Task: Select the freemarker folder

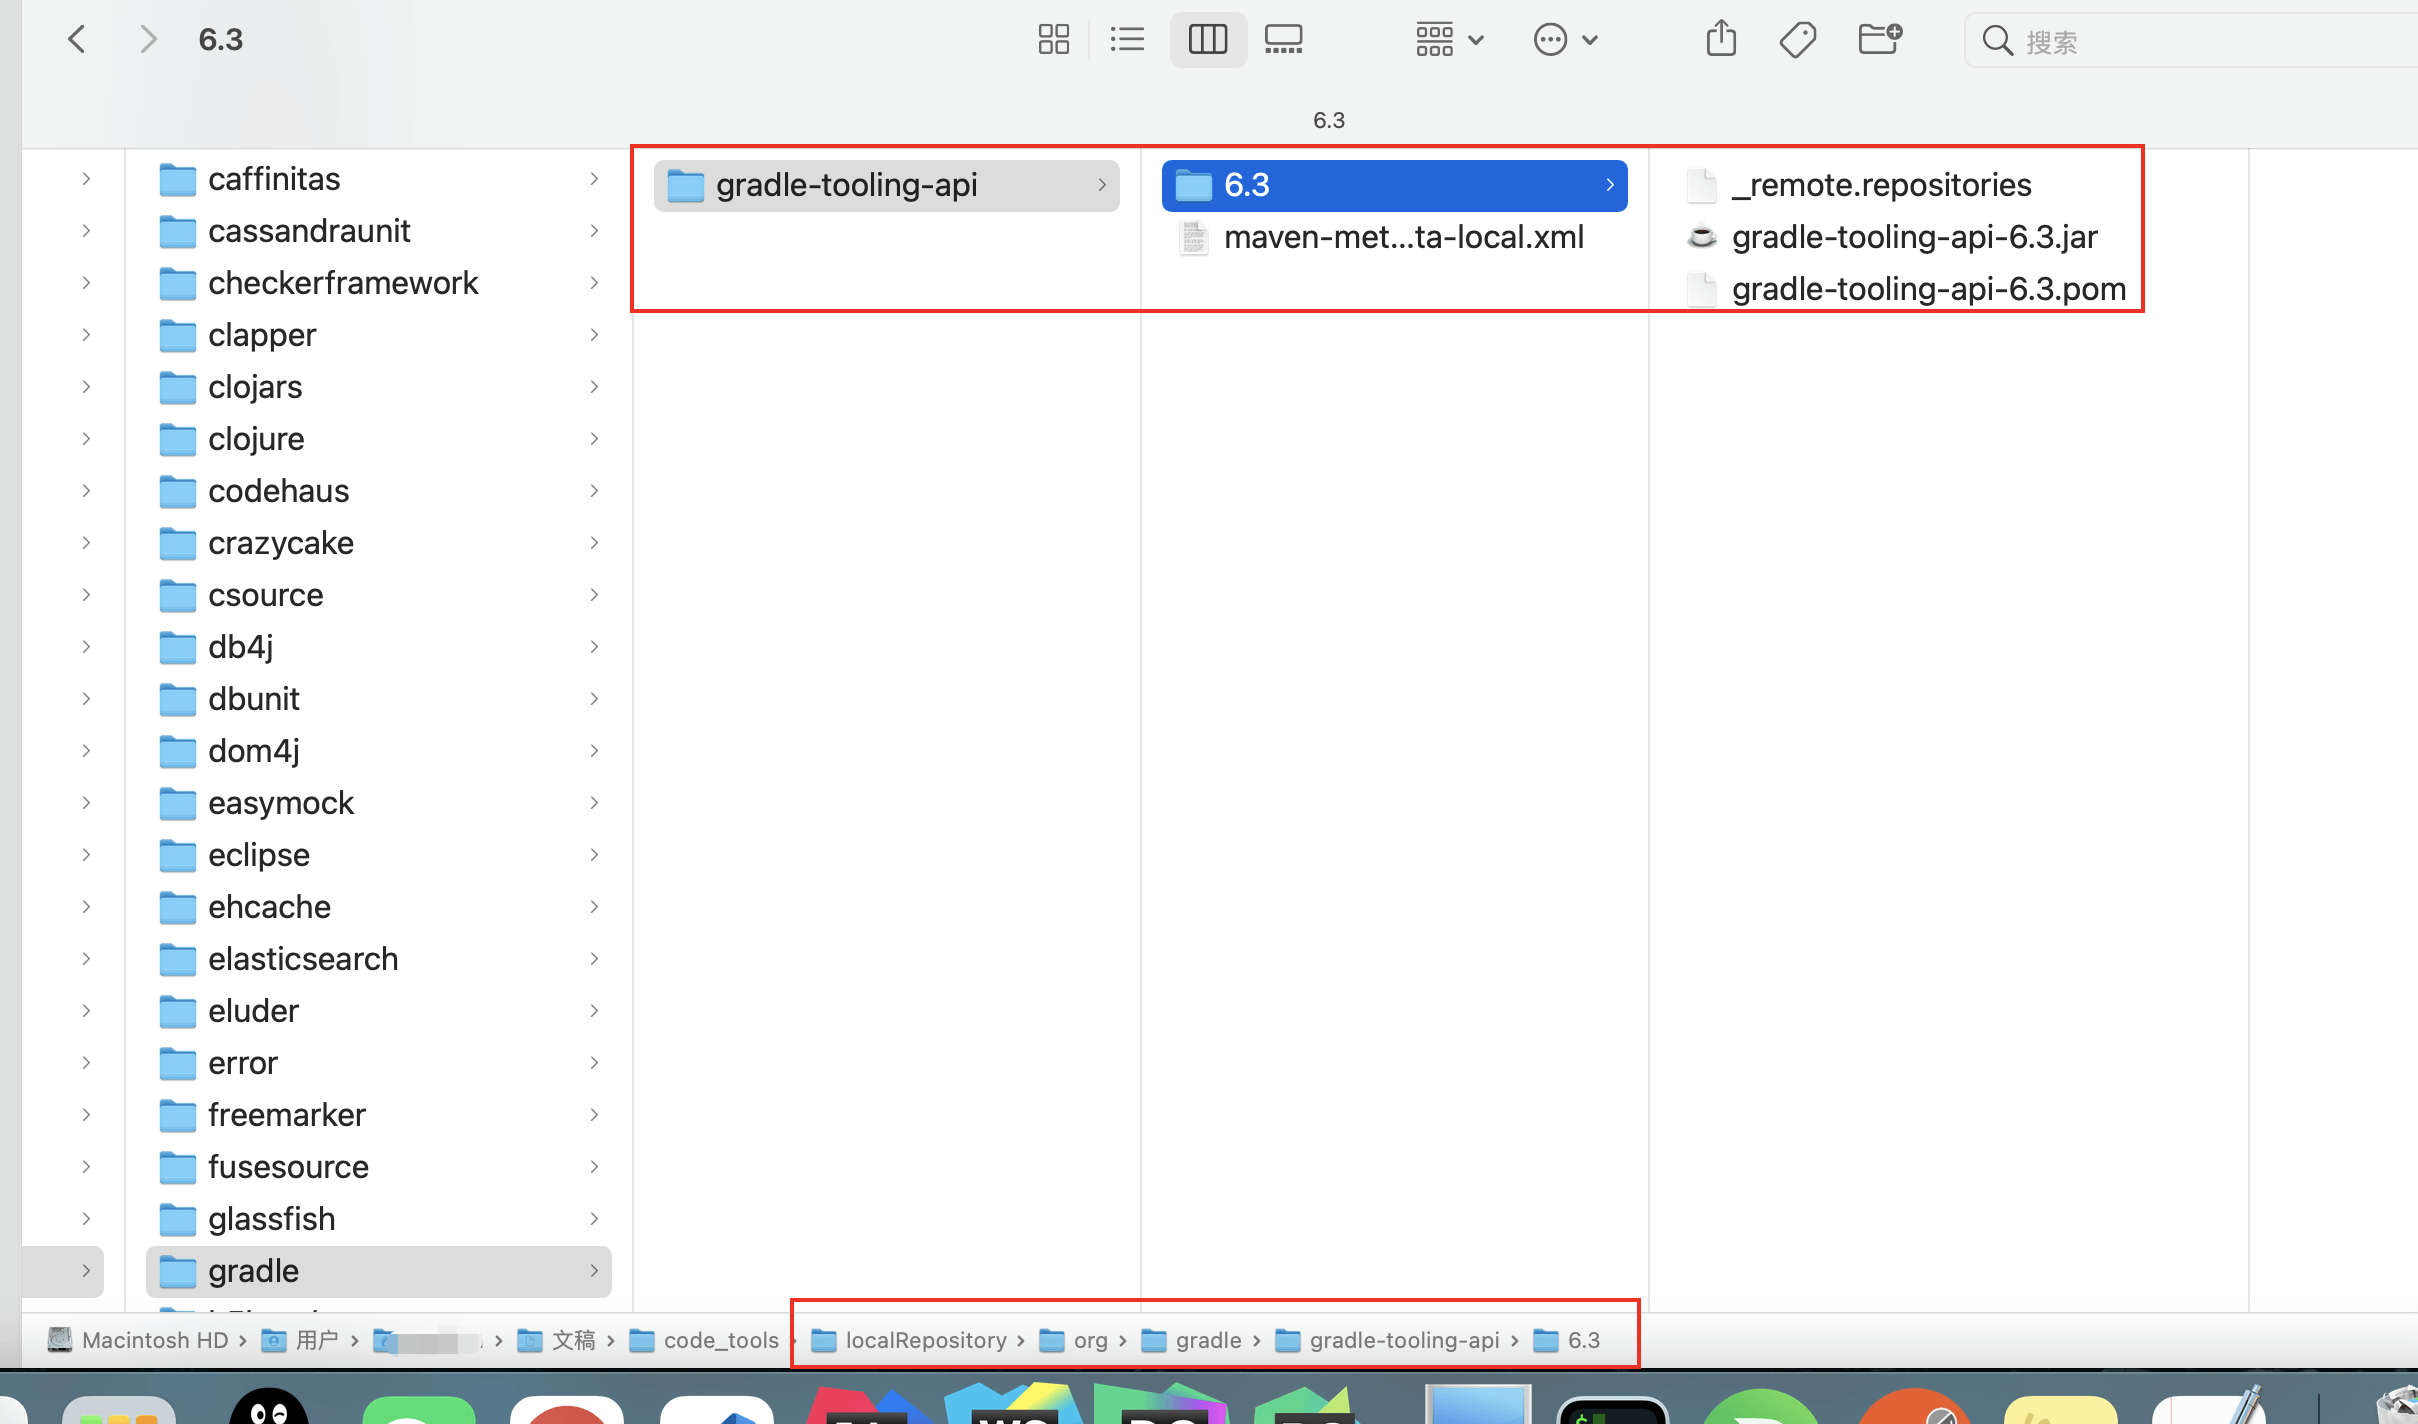Action: point(287,1115)
